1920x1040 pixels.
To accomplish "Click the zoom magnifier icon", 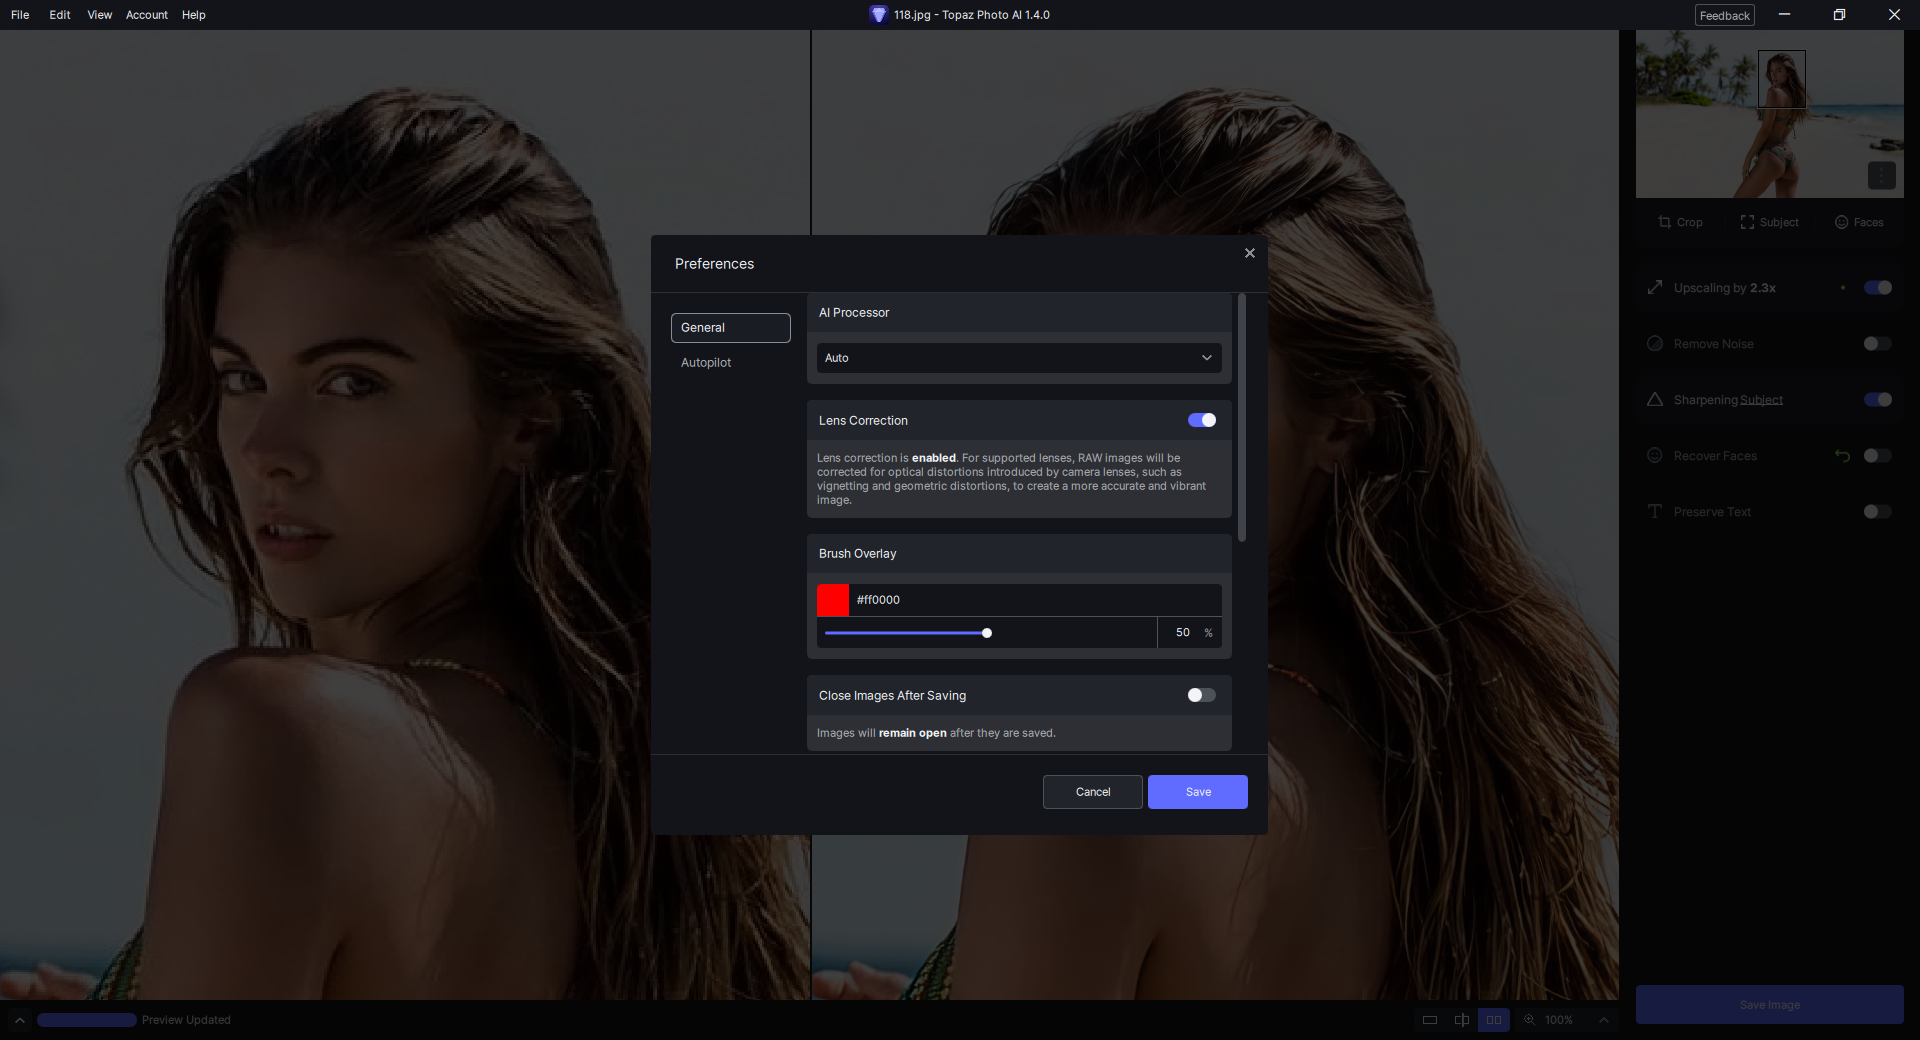I will pyautogui.click(x=1529, y=1020).
